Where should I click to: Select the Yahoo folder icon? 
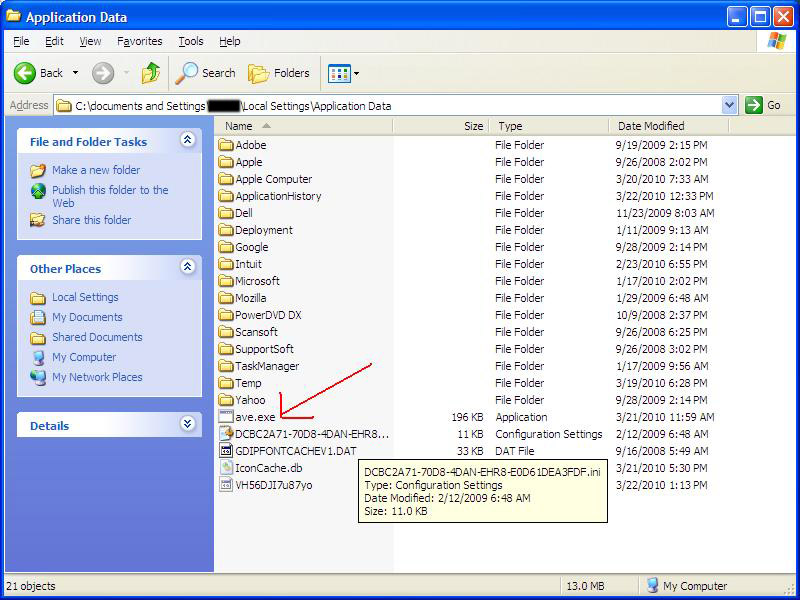(226, 400)
